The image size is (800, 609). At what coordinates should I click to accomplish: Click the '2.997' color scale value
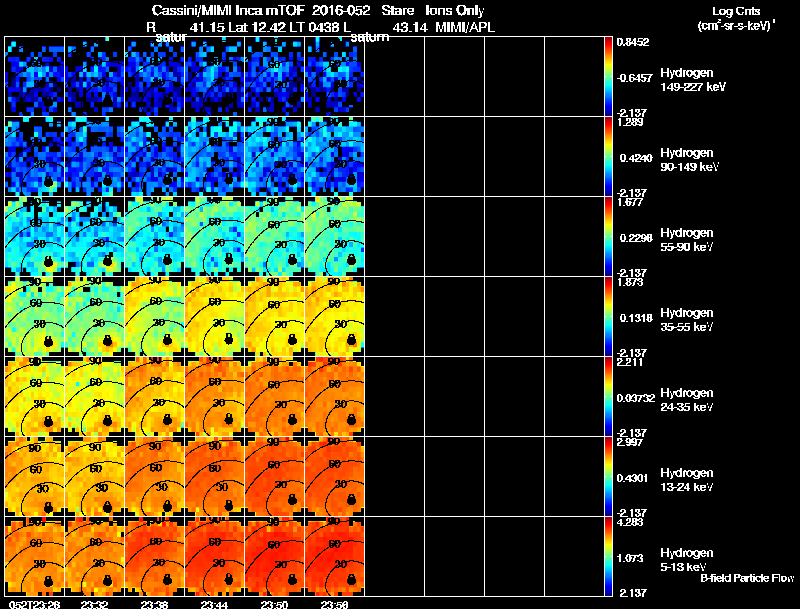pyautogui.click(x=630, y=442)
